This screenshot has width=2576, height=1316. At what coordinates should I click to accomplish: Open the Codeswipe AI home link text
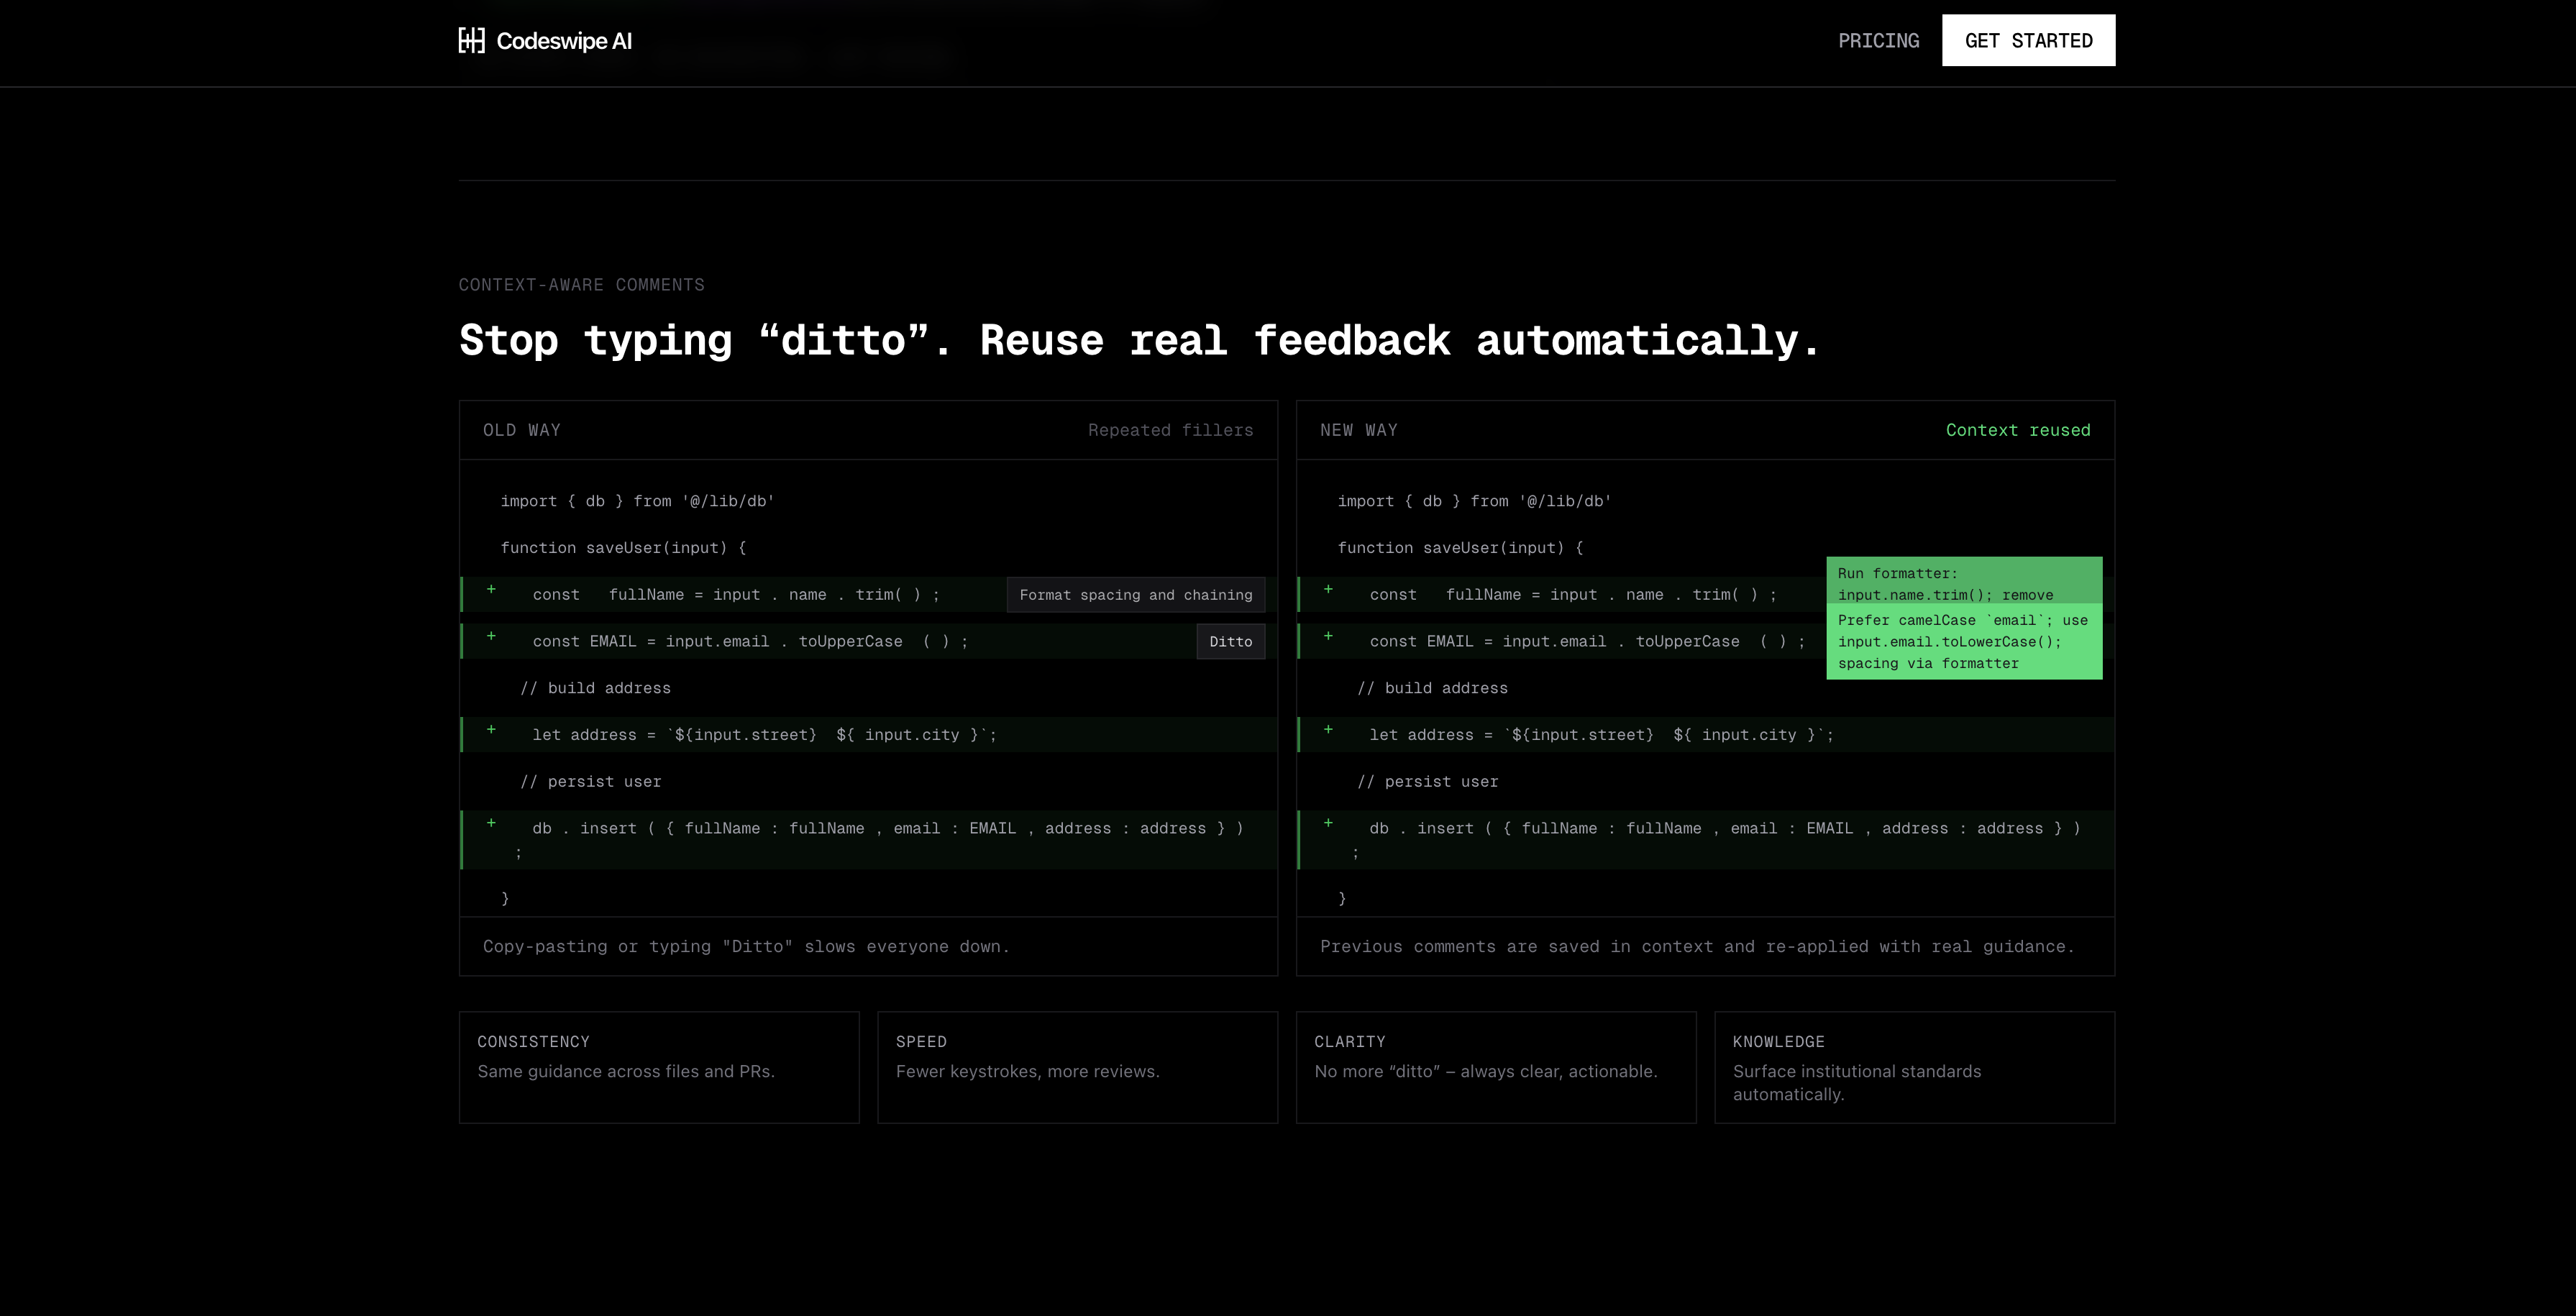[564, 41]
